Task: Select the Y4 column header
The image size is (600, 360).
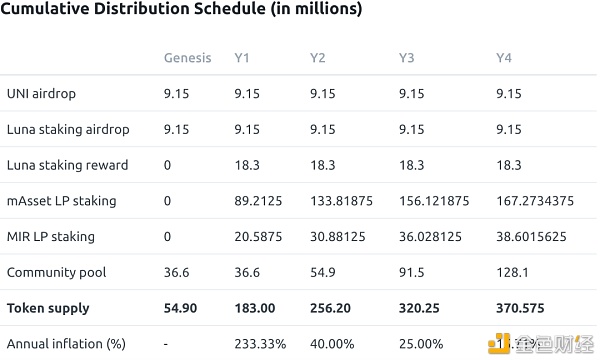Action: [504, 58]
